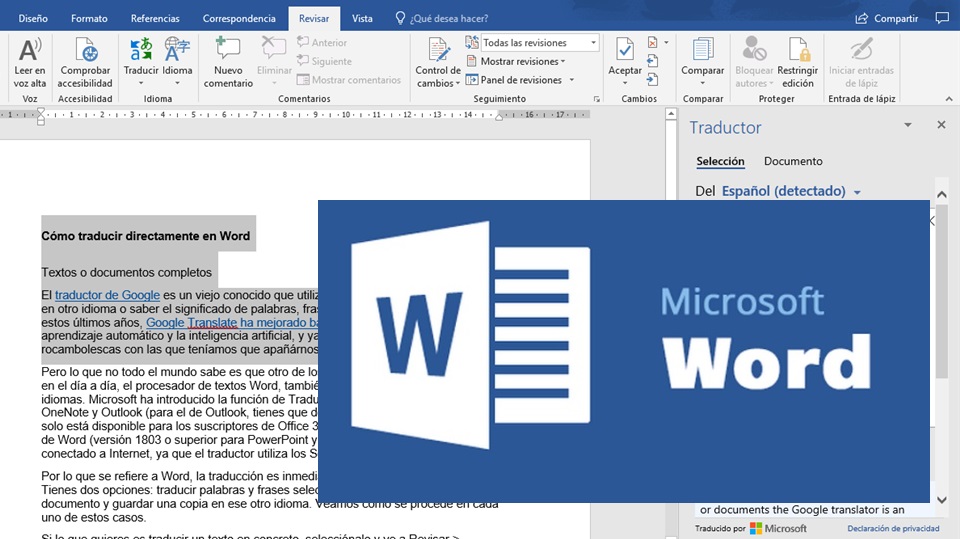Open the Vista tab
960x539 pixels.
pyautogui.click(x=362, y=18)
